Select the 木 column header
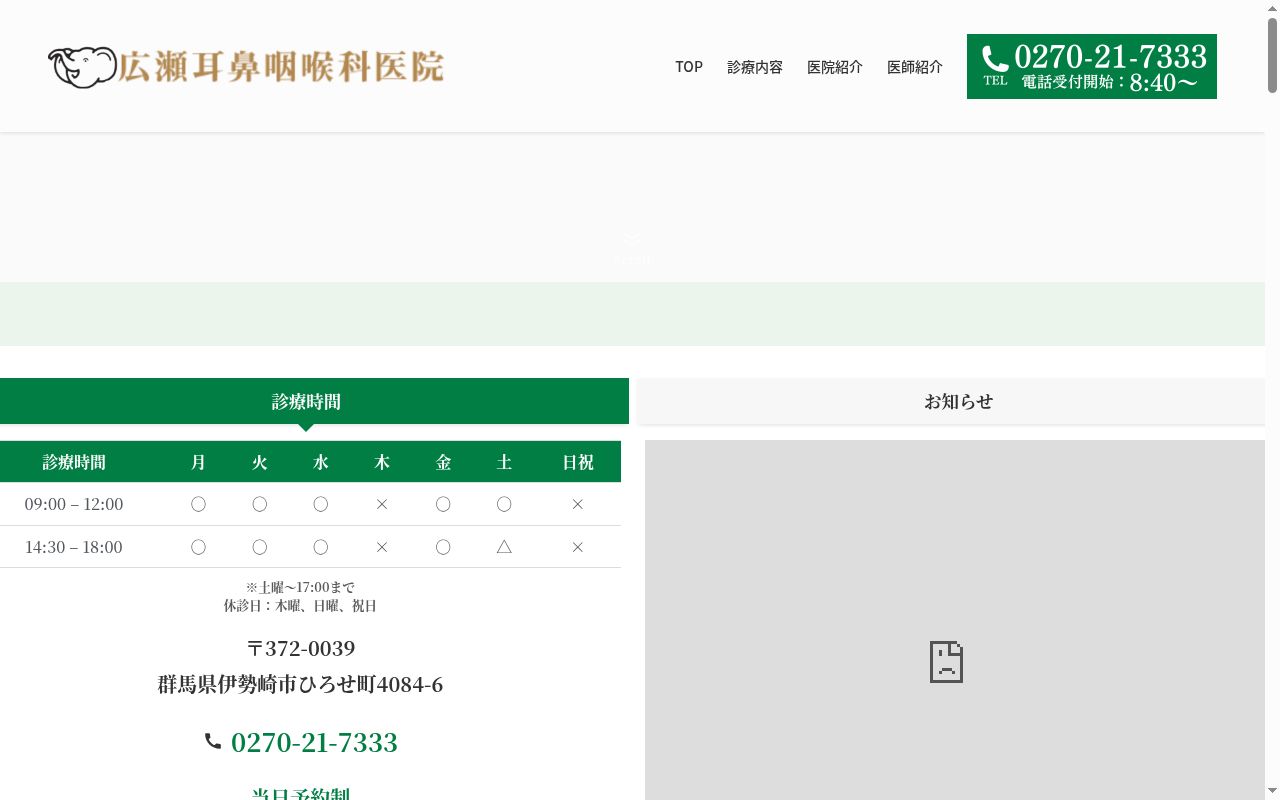This screenshot has height=800, width=1280. tap(382, 462)
